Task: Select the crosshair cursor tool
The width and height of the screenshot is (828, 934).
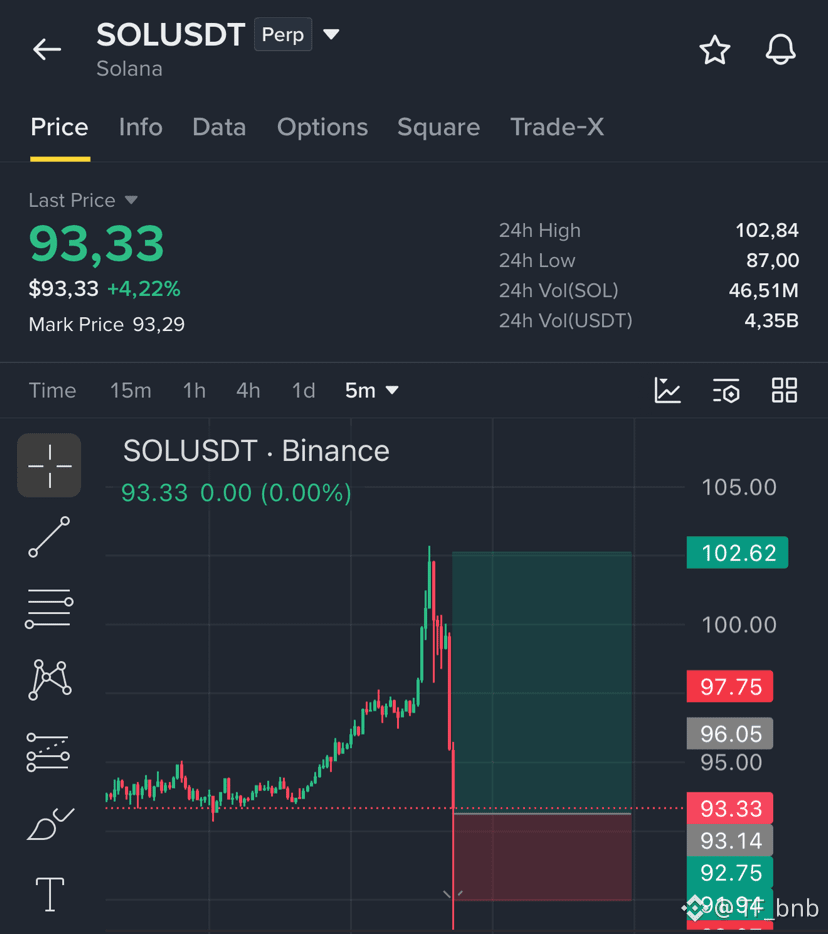Action: pos(49,465)
